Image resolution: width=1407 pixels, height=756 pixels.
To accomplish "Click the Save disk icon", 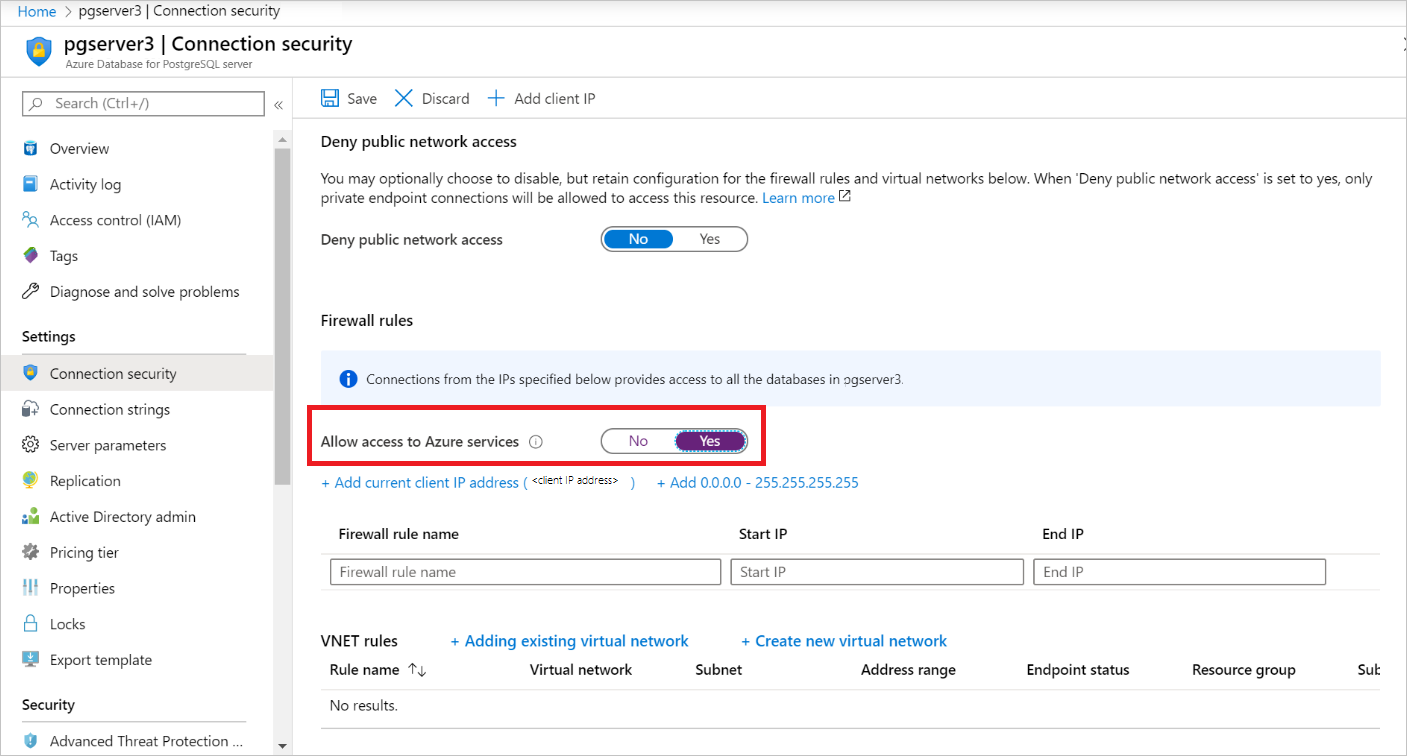I will click(x=330, y=98).
